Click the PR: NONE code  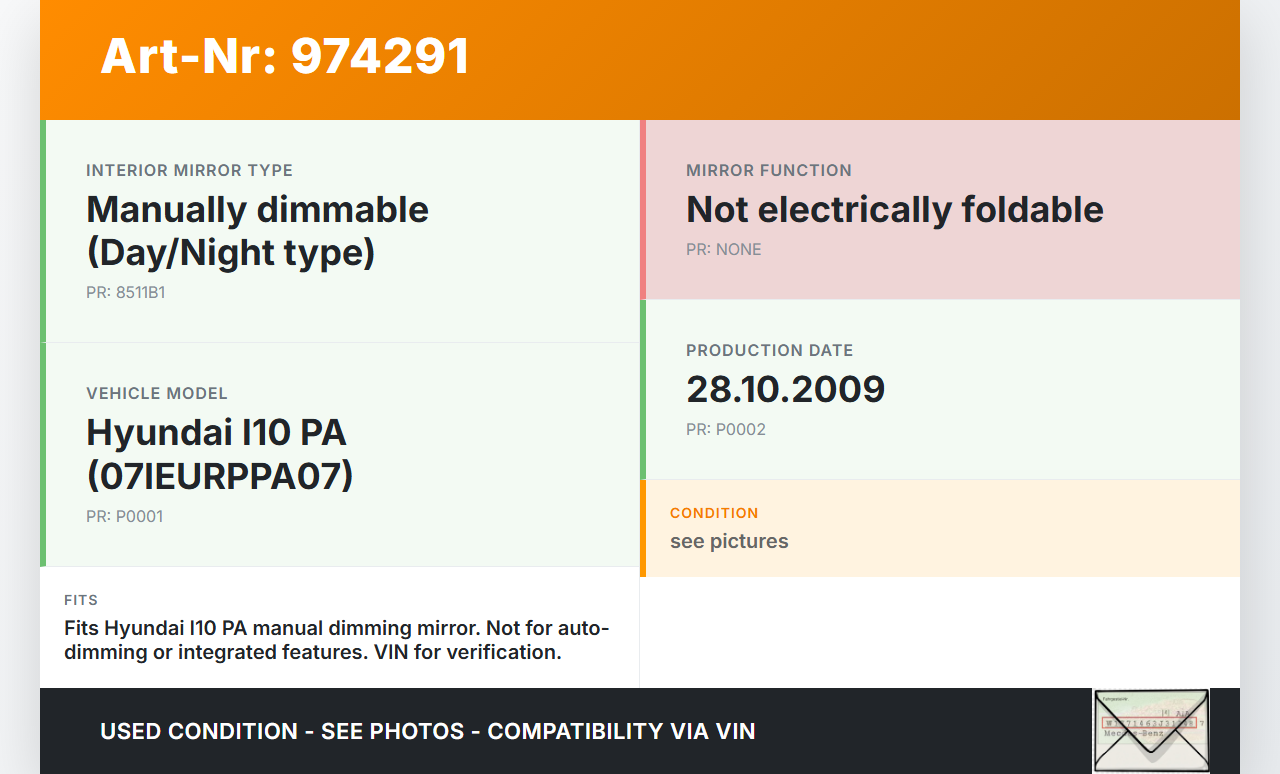723,249
